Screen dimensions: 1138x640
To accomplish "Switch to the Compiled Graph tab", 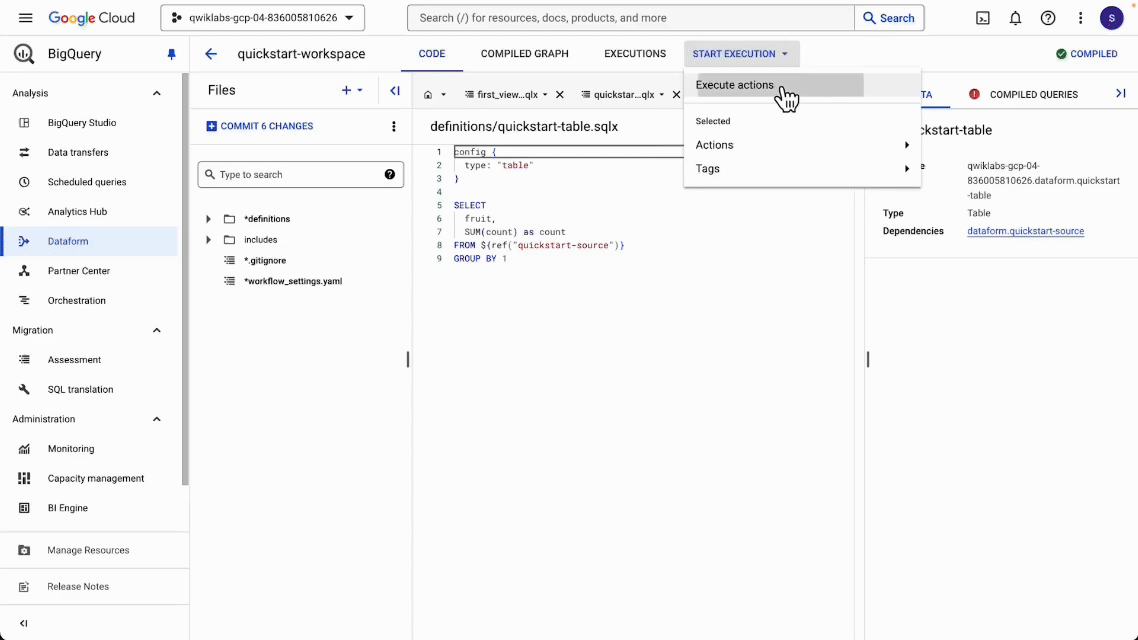I will tap(525, 54).
